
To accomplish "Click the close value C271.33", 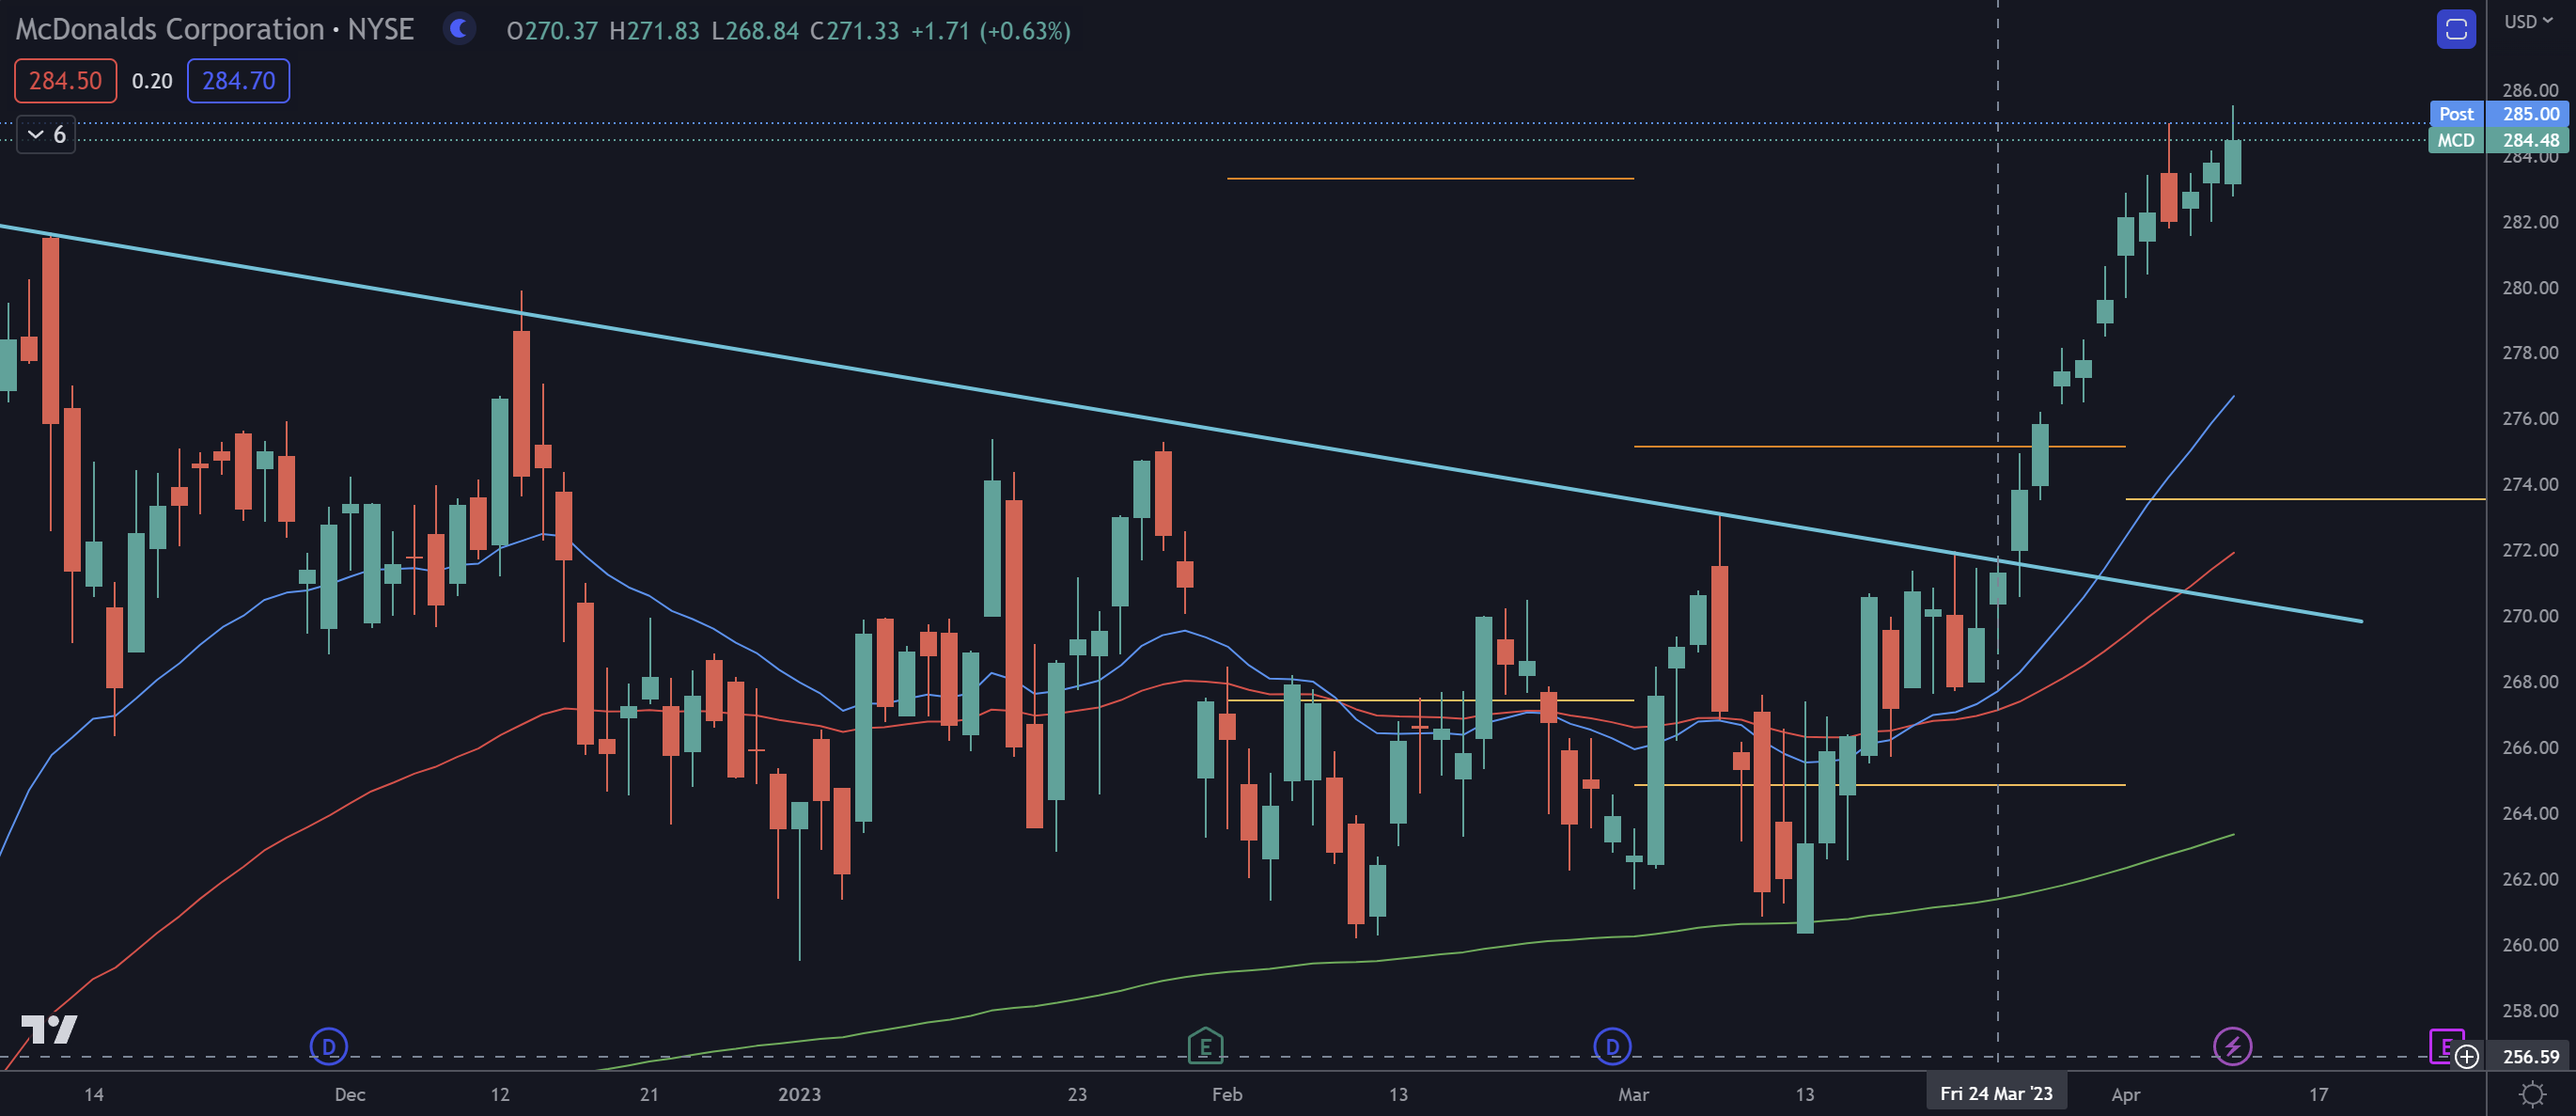I will (x=854, y=31).
